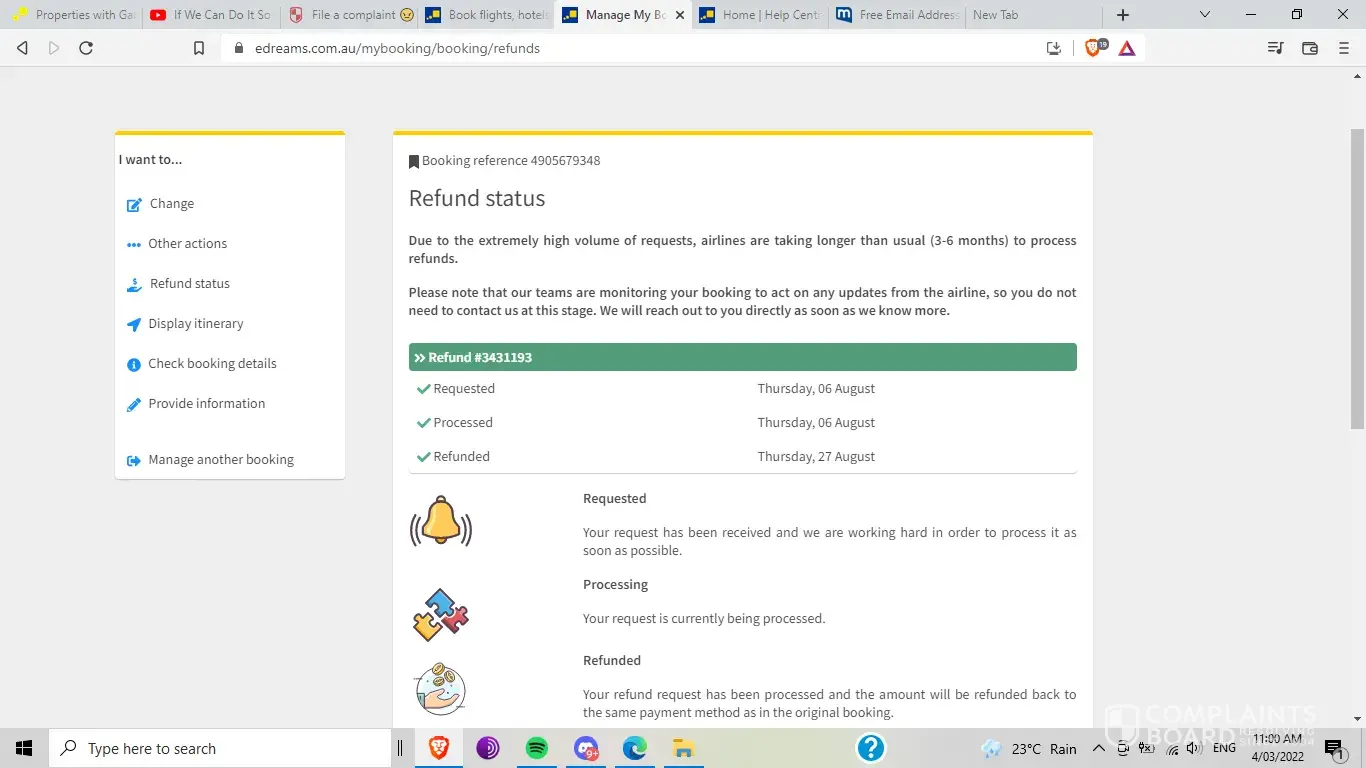The height and width of the screenshot is (768, 1366).
Task: Show hidden system tray icons
Action: [x=1098, y=749]
